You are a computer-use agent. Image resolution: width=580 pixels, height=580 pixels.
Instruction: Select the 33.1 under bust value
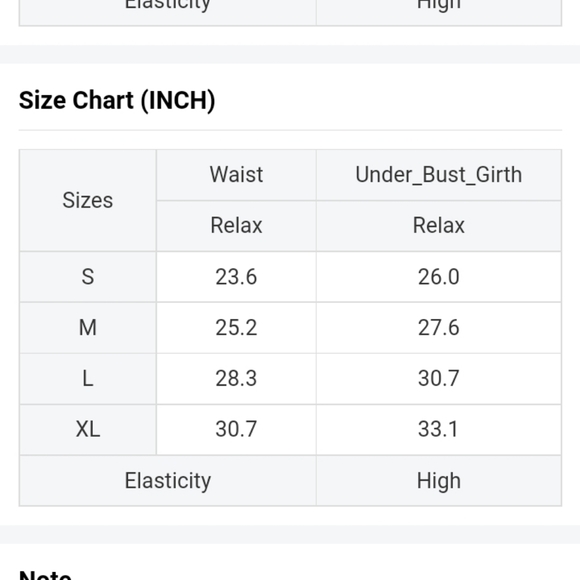pyautogui.click(x=439, y=429)
